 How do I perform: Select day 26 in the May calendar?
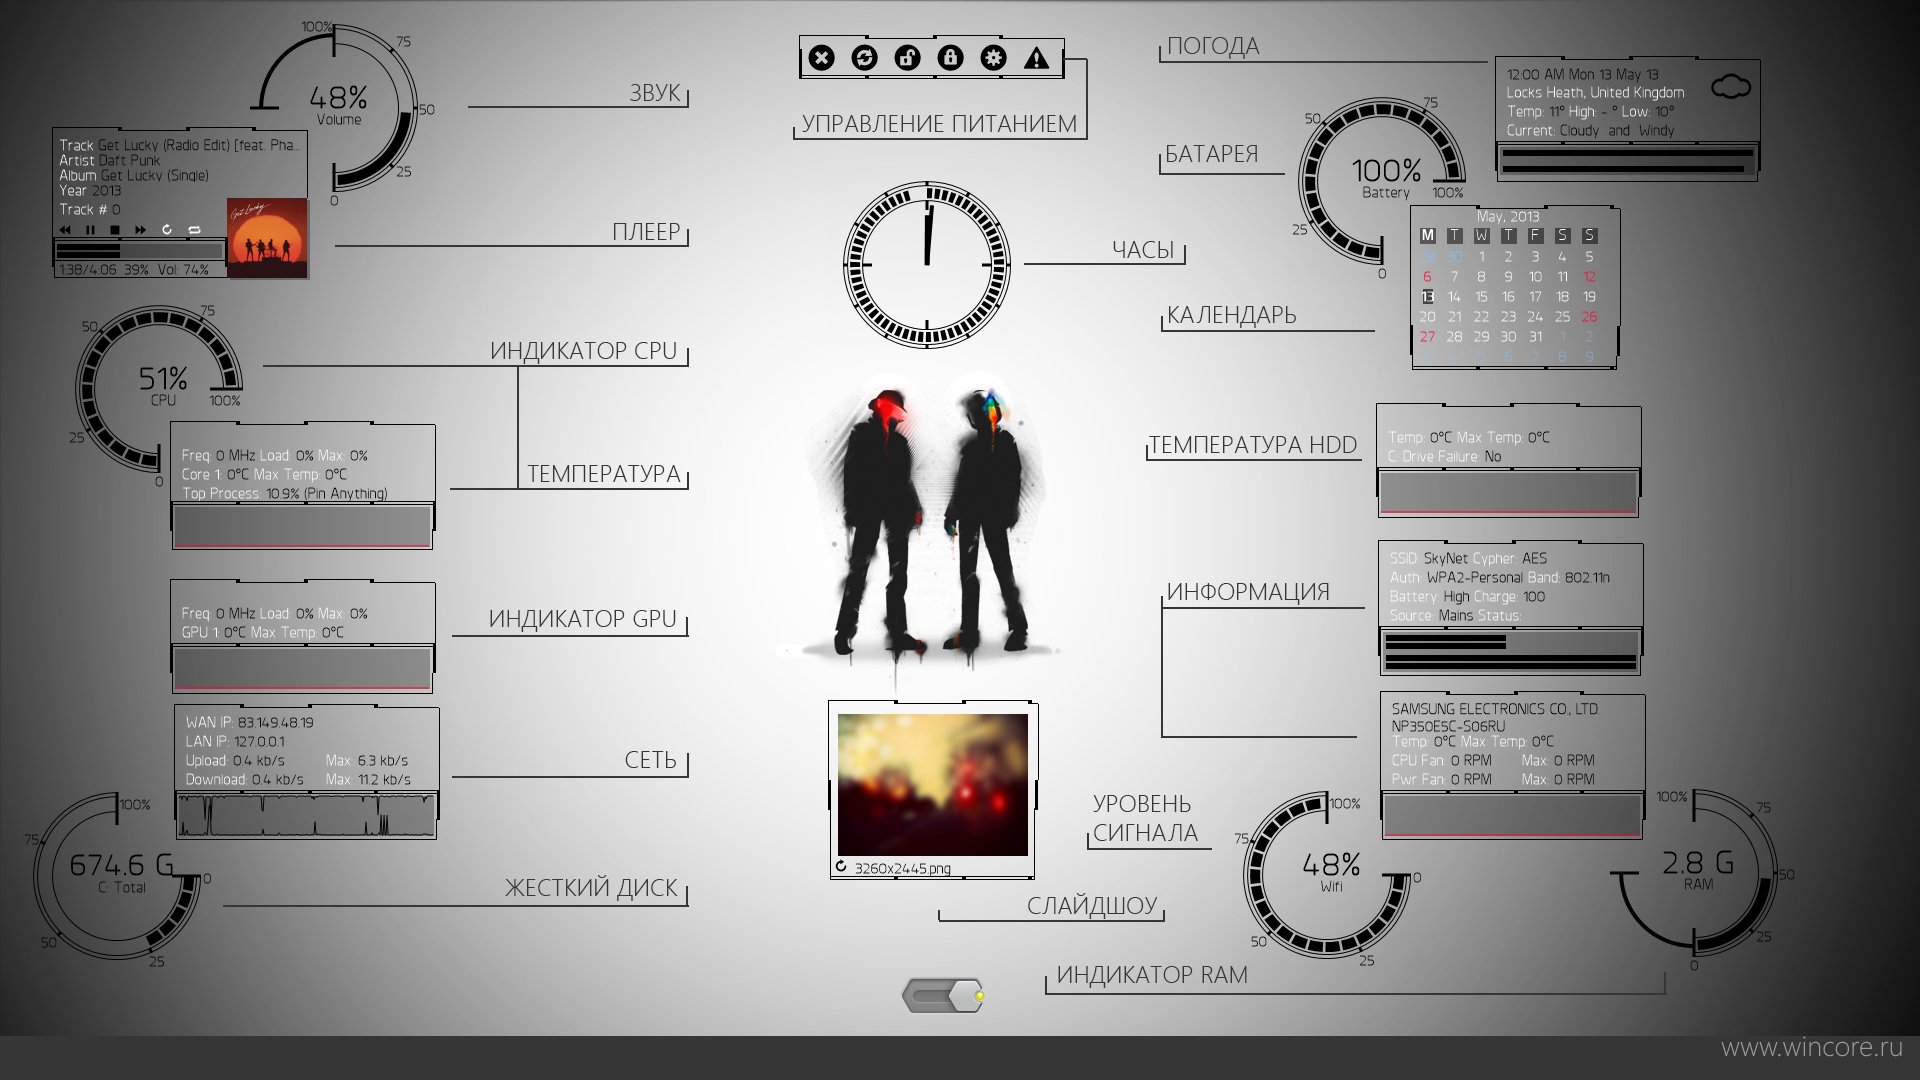(1589, 317)
